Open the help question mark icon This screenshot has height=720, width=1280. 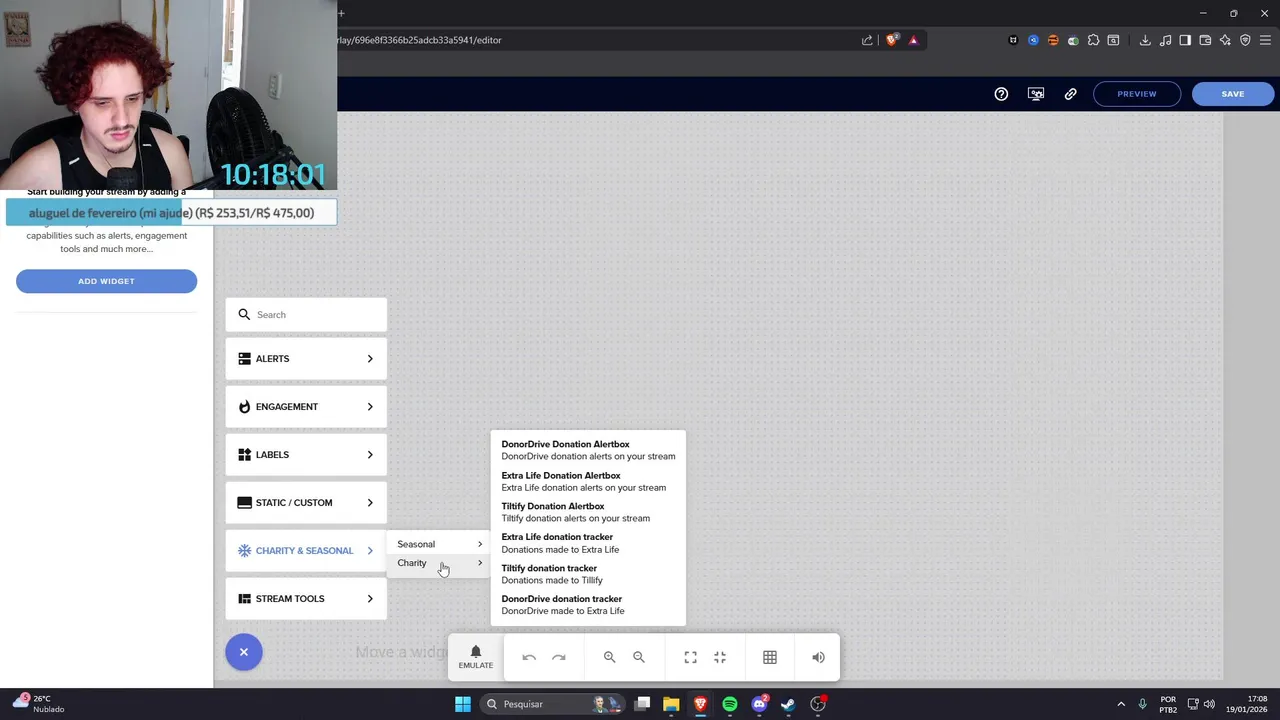tap(1001, 94)
